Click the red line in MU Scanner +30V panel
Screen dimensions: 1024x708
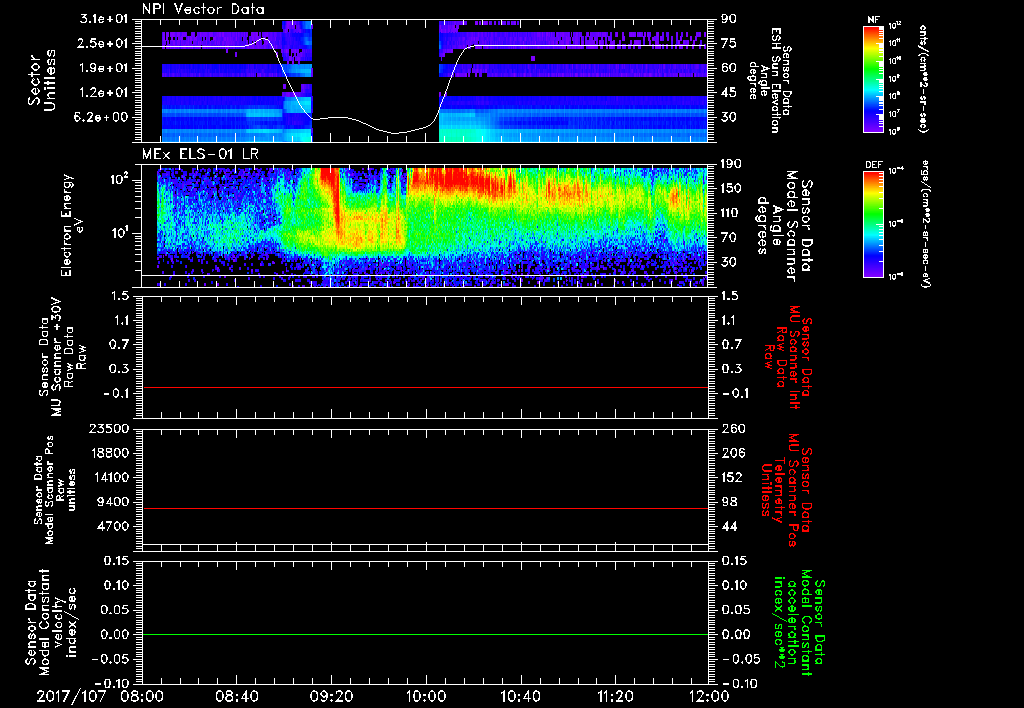click(x=424, y=387)
